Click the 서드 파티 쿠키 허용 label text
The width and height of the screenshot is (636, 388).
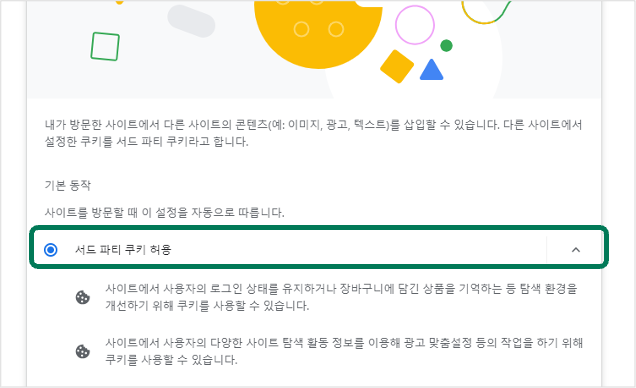click(x=123, y=250)
